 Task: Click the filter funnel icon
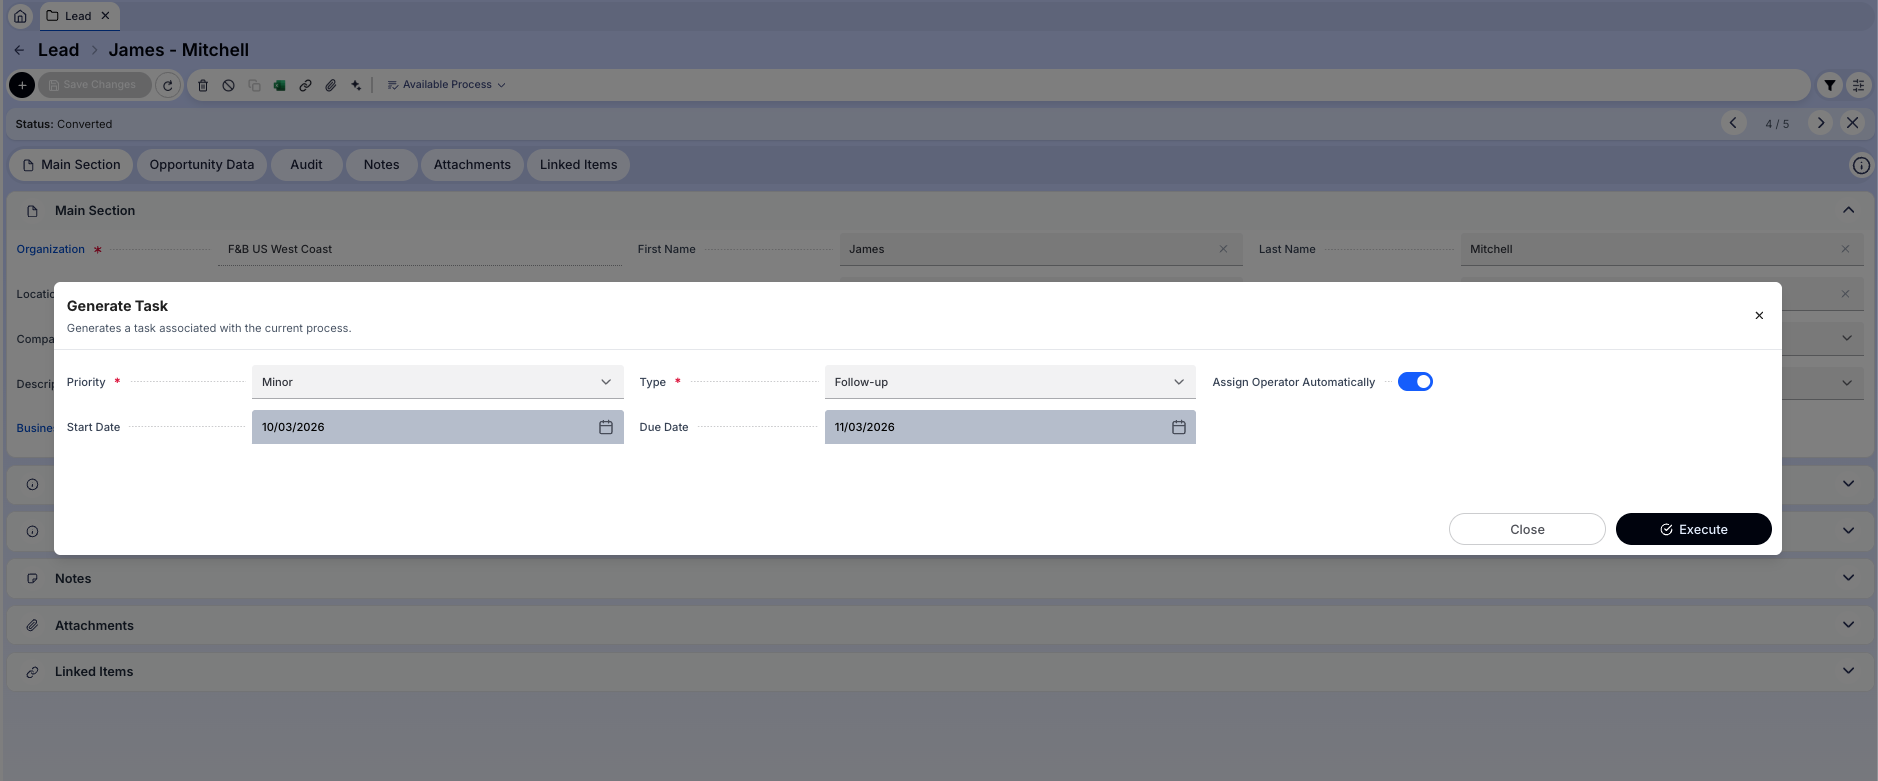click(1829, 85)
